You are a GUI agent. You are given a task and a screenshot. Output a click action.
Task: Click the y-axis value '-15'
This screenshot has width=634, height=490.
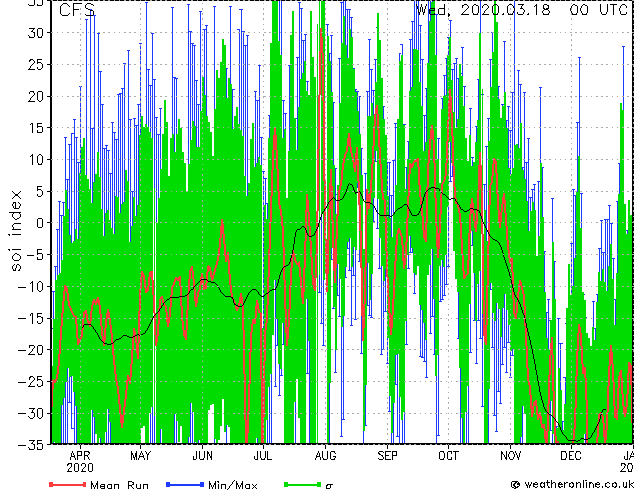[x=32, y=318]
